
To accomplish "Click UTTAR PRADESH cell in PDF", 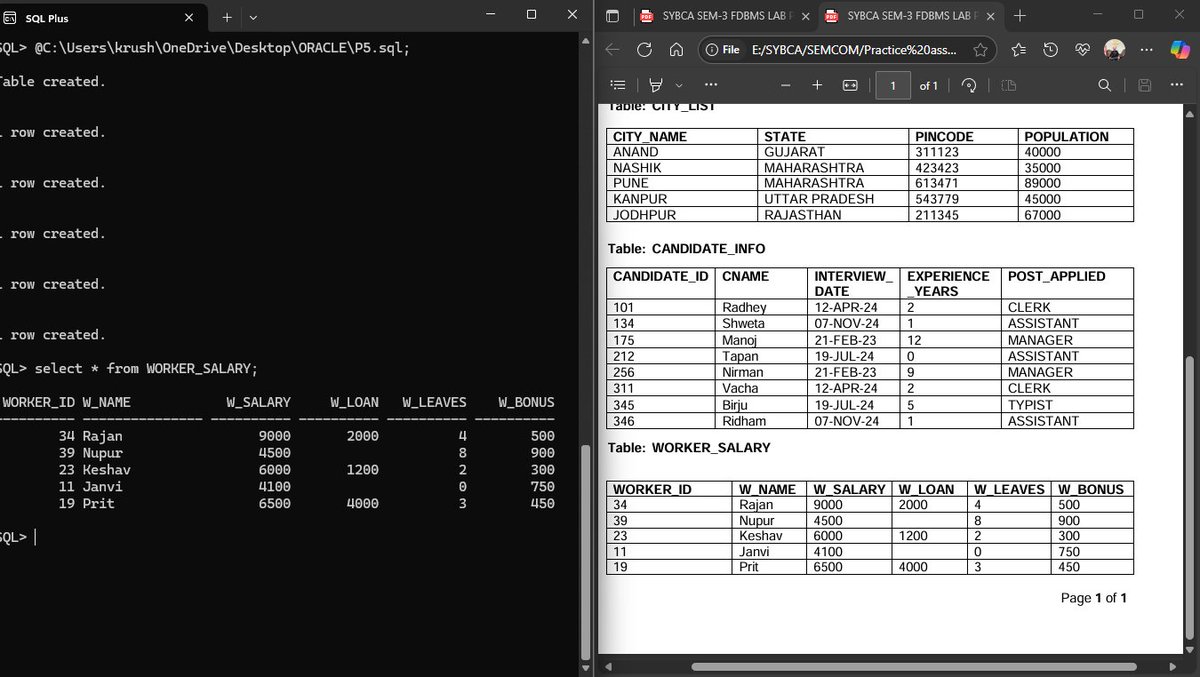I will [x=832, y=199].
